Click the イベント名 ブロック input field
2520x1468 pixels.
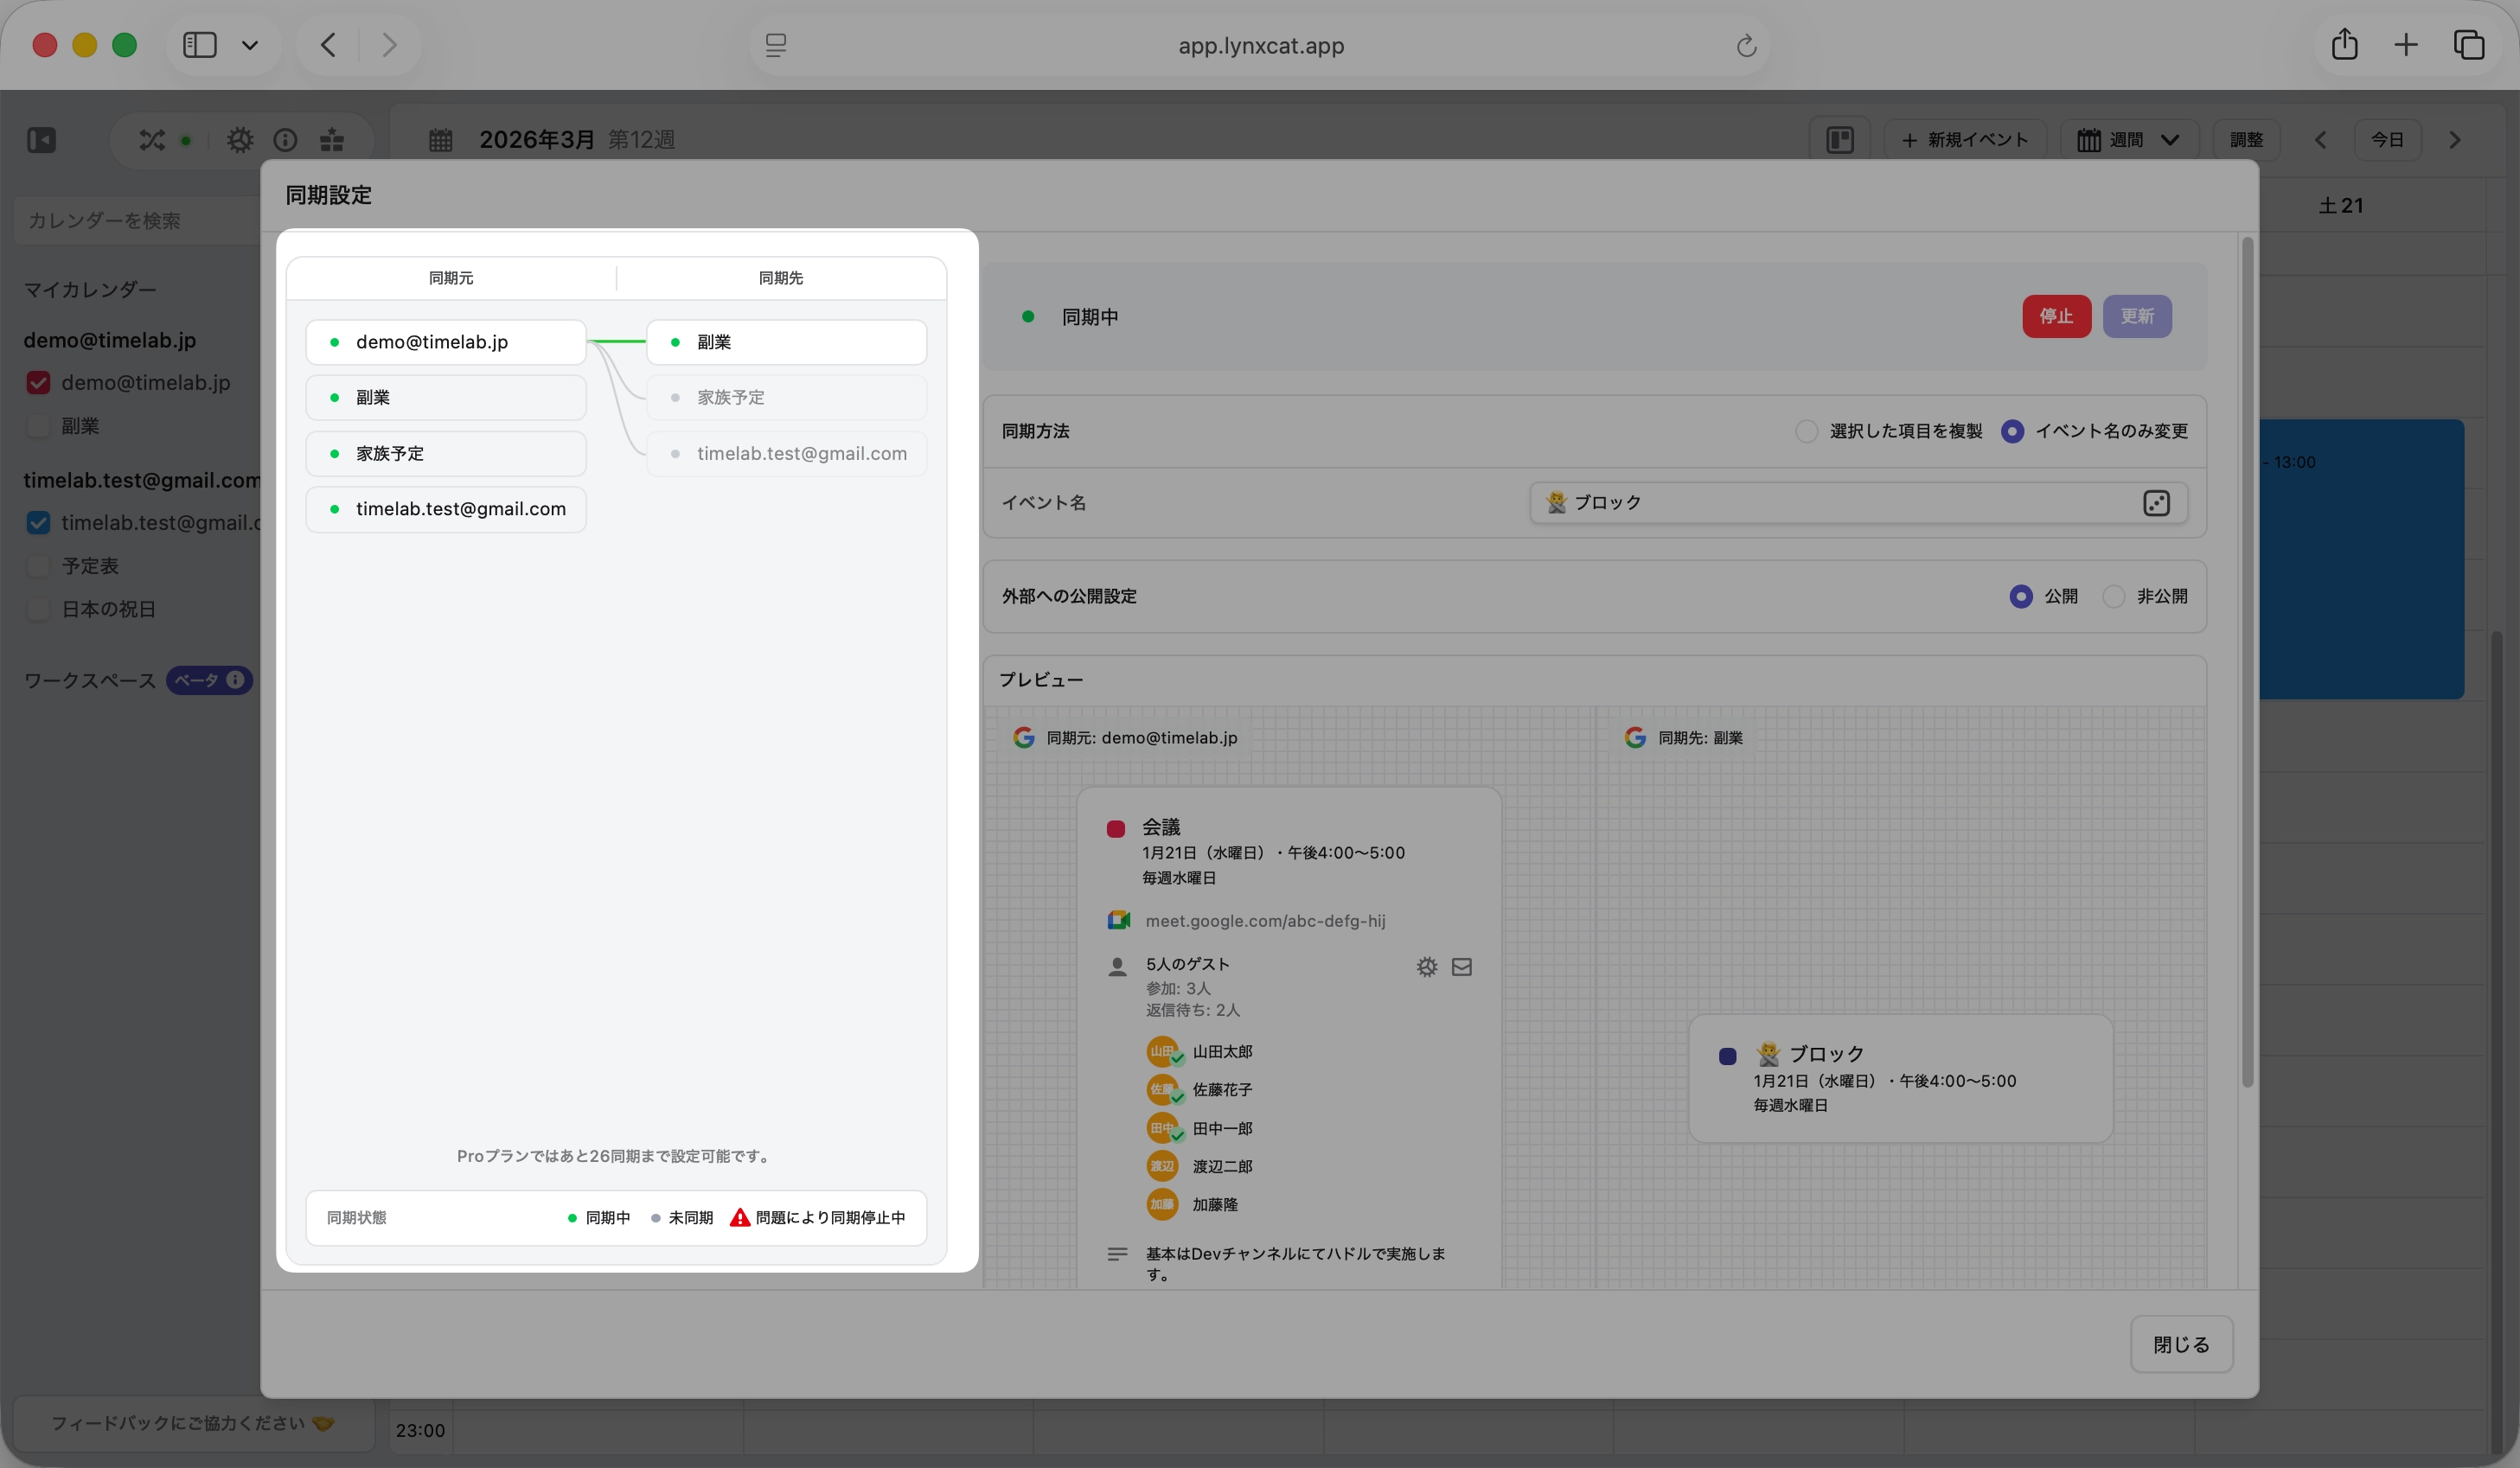(x=1830, y=503)
